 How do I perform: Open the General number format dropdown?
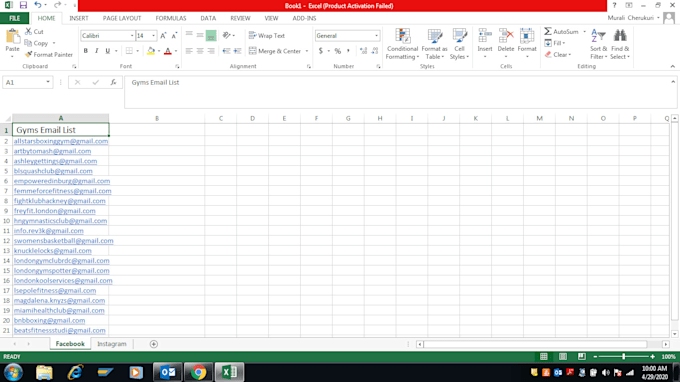pyautogui.click(x=376, y=36)
